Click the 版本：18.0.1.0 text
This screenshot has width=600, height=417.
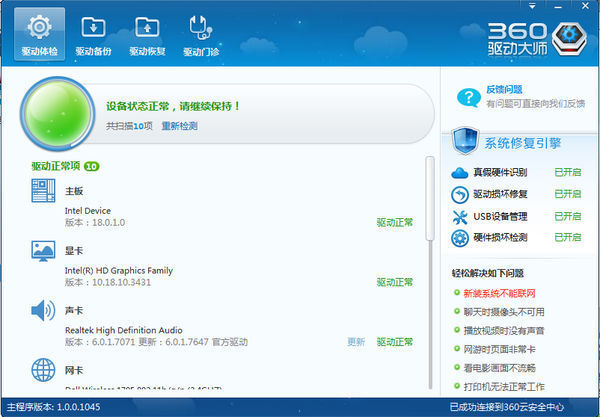click(x=95, y=223)
